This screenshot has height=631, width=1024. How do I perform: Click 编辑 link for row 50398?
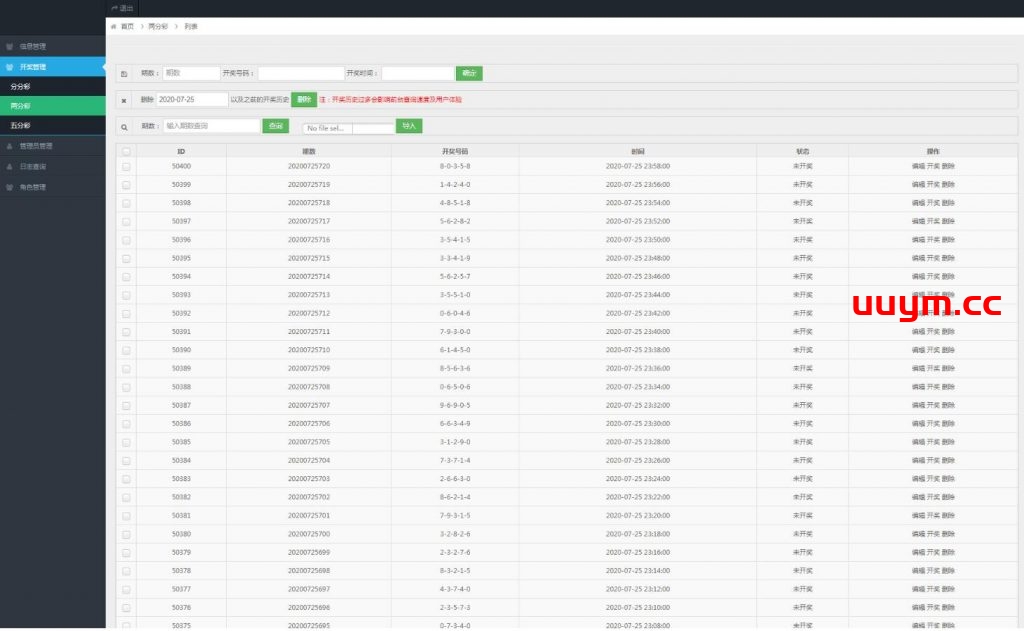pos(918,203)
